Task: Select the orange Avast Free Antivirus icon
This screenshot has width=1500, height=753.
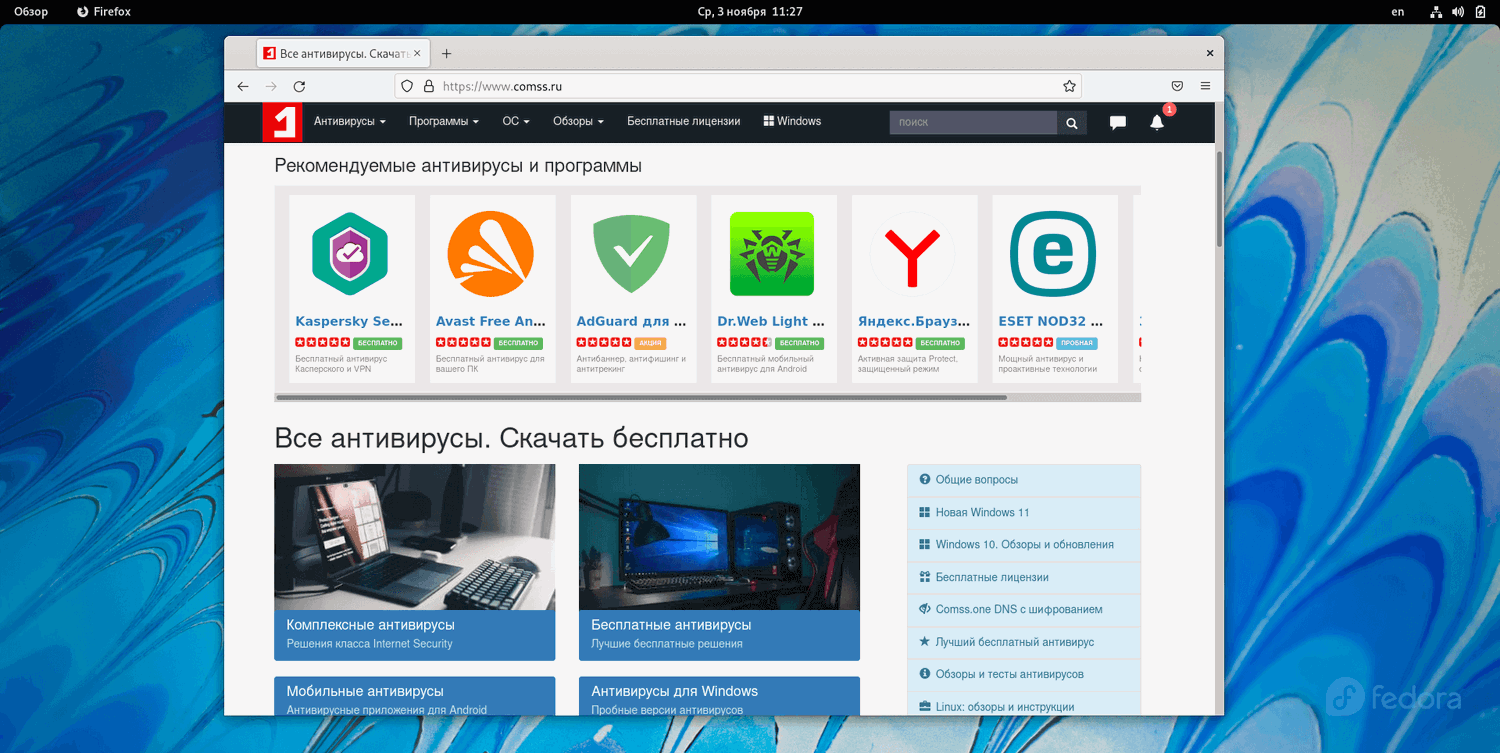Action: click(x=491, y=254)
